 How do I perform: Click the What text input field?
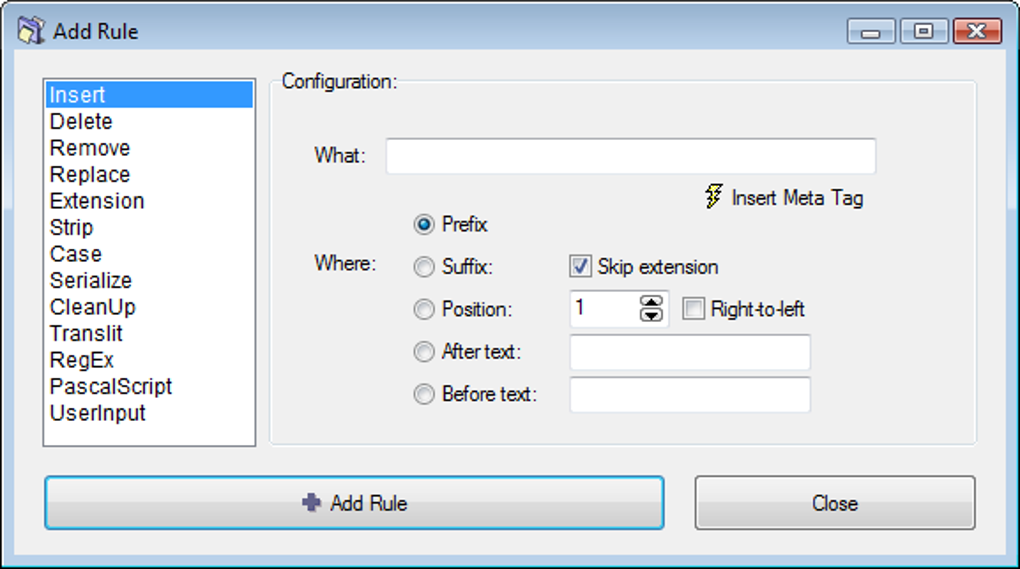coord(630,157)
